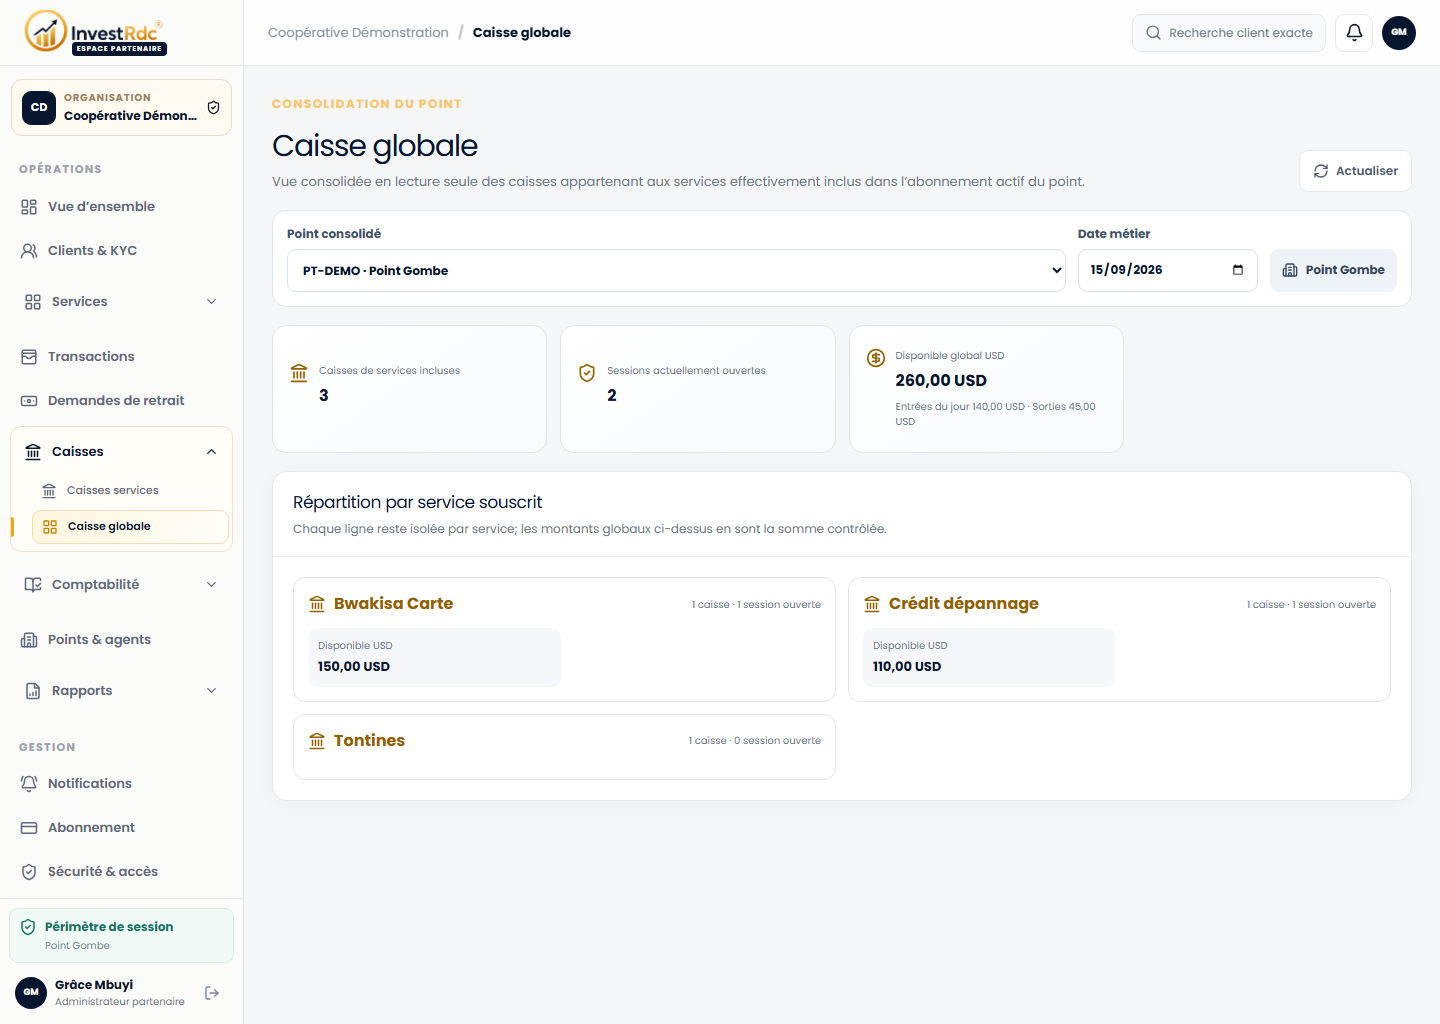Click the notifications bell icon in header
Screen dimensions: 1440x1024
coord(1354,32)
